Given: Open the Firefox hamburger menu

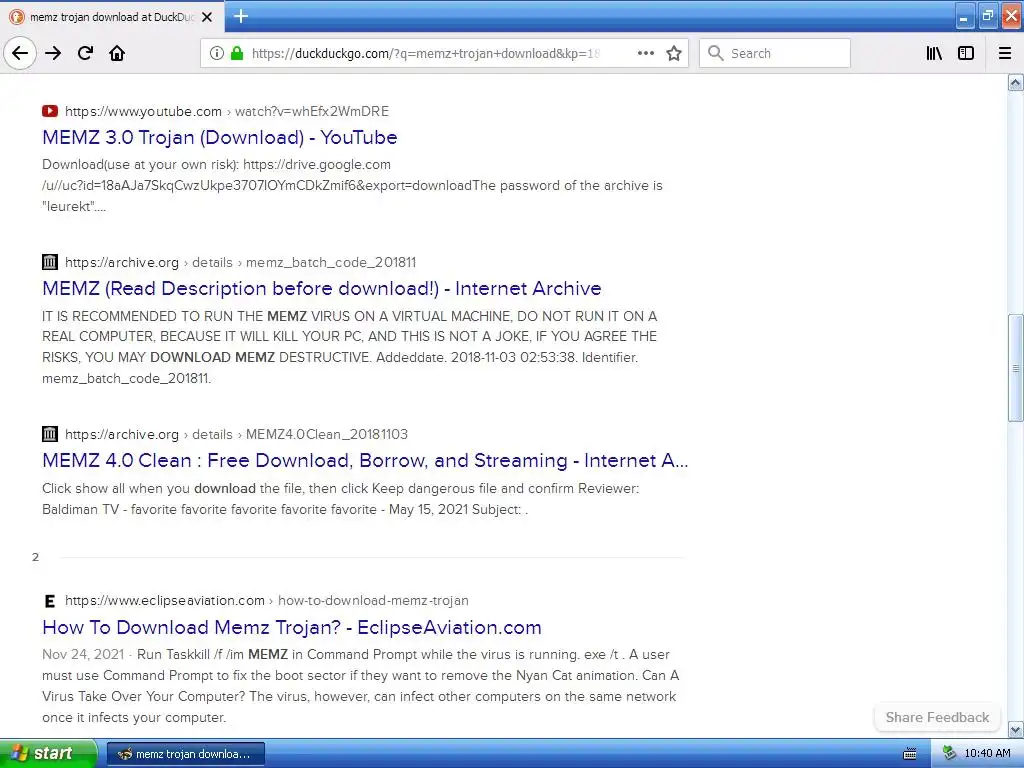Looking at the screenshot, I should [x=1005, y=53].
